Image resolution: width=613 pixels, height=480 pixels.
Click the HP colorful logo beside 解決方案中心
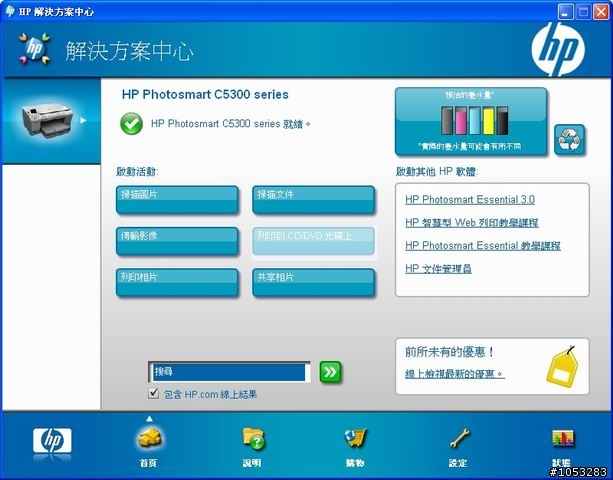(x=34, y=49)
